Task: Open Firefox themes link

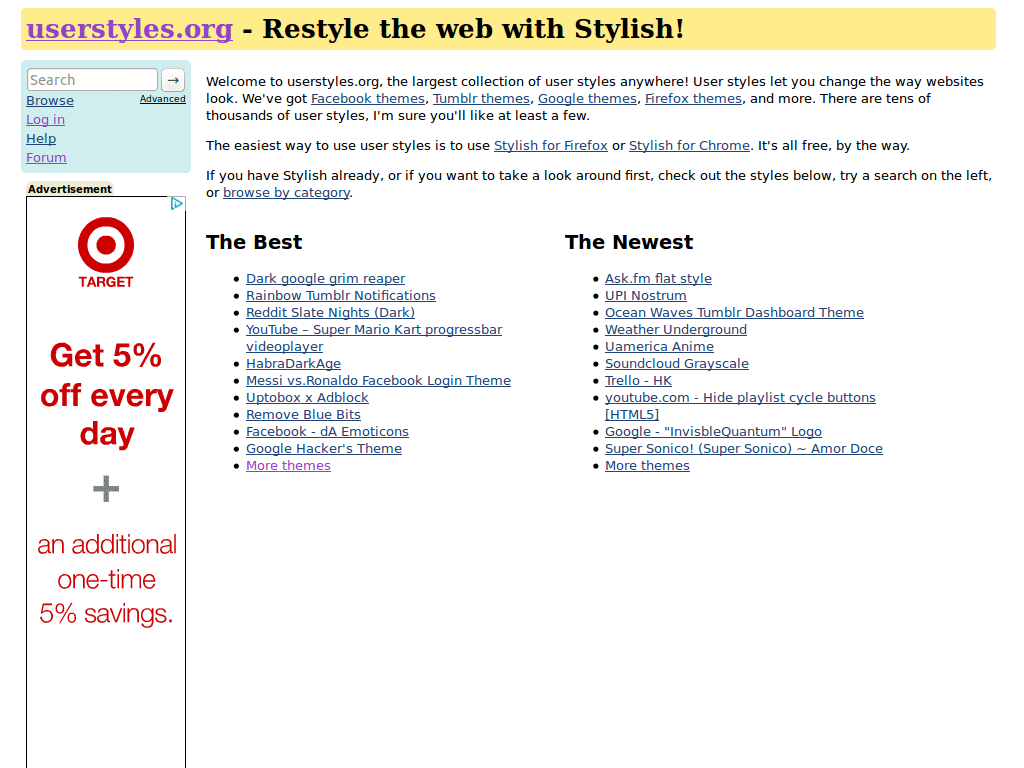Action: tap(694, 99)
